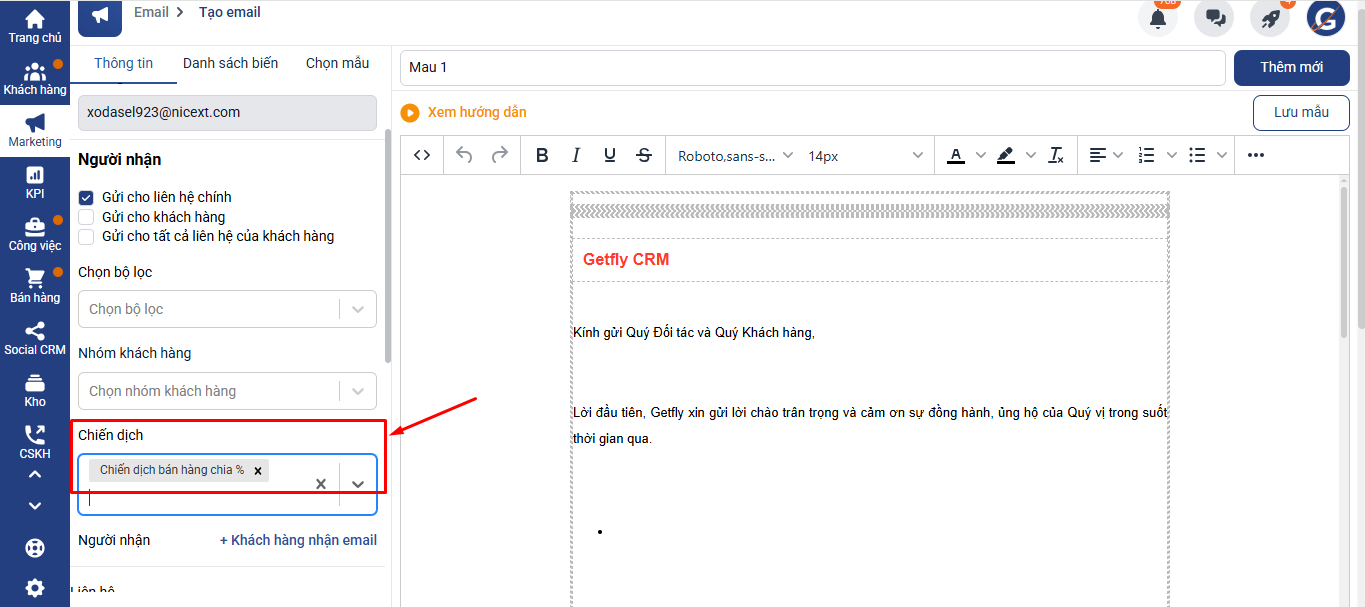
Task: Switch to Danh sách biến tab
Action: pos(230,63)
